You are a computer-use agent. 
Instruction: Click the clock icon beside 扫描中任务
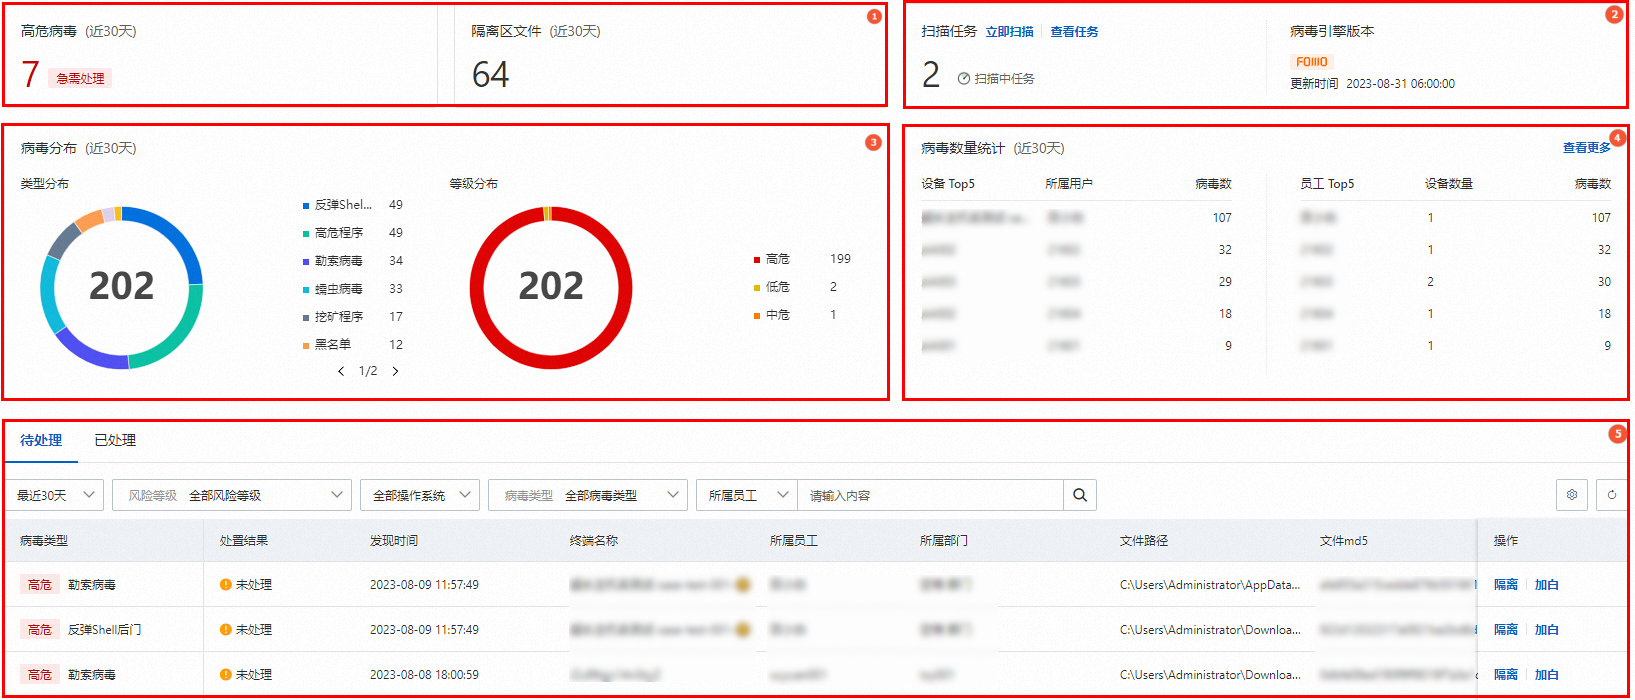click(x=964, y=78)
